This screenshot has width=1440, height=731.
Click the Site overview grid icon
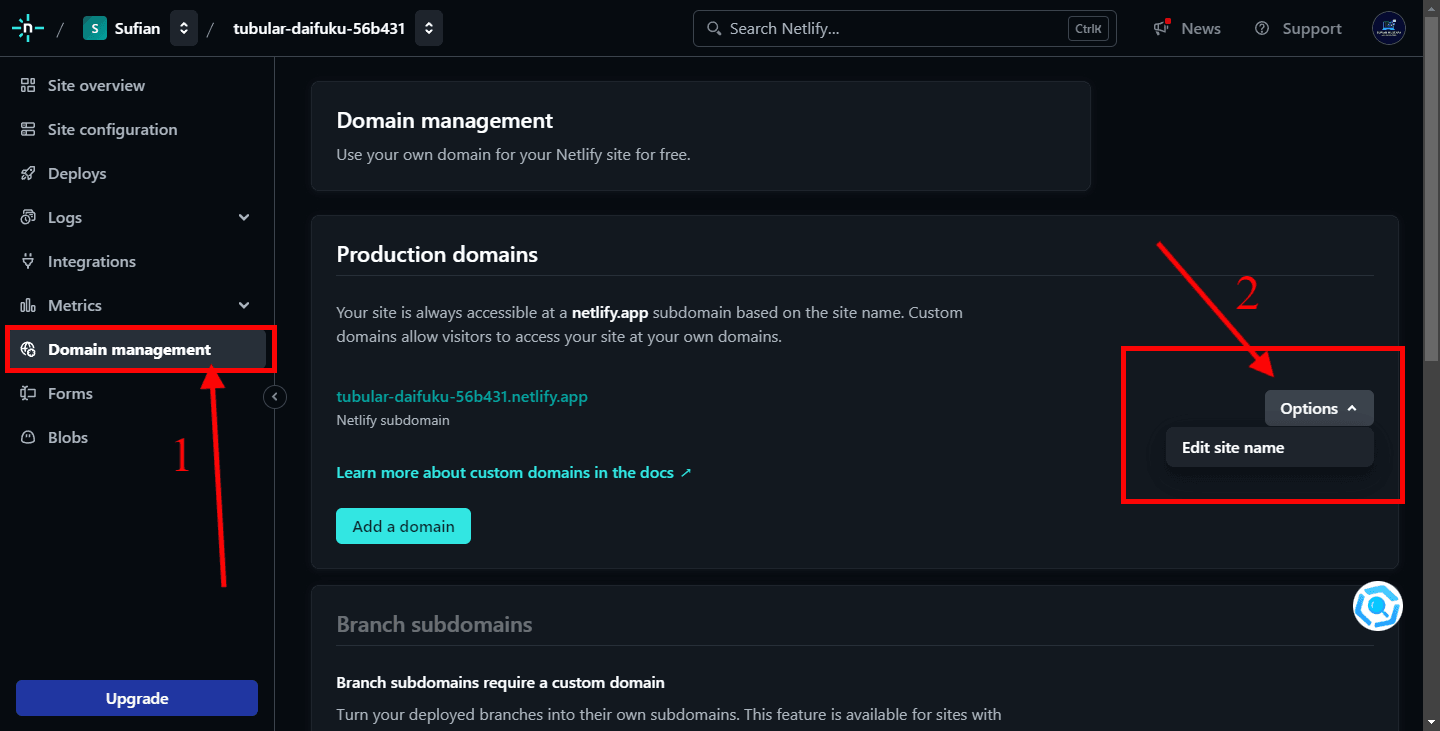28,85
